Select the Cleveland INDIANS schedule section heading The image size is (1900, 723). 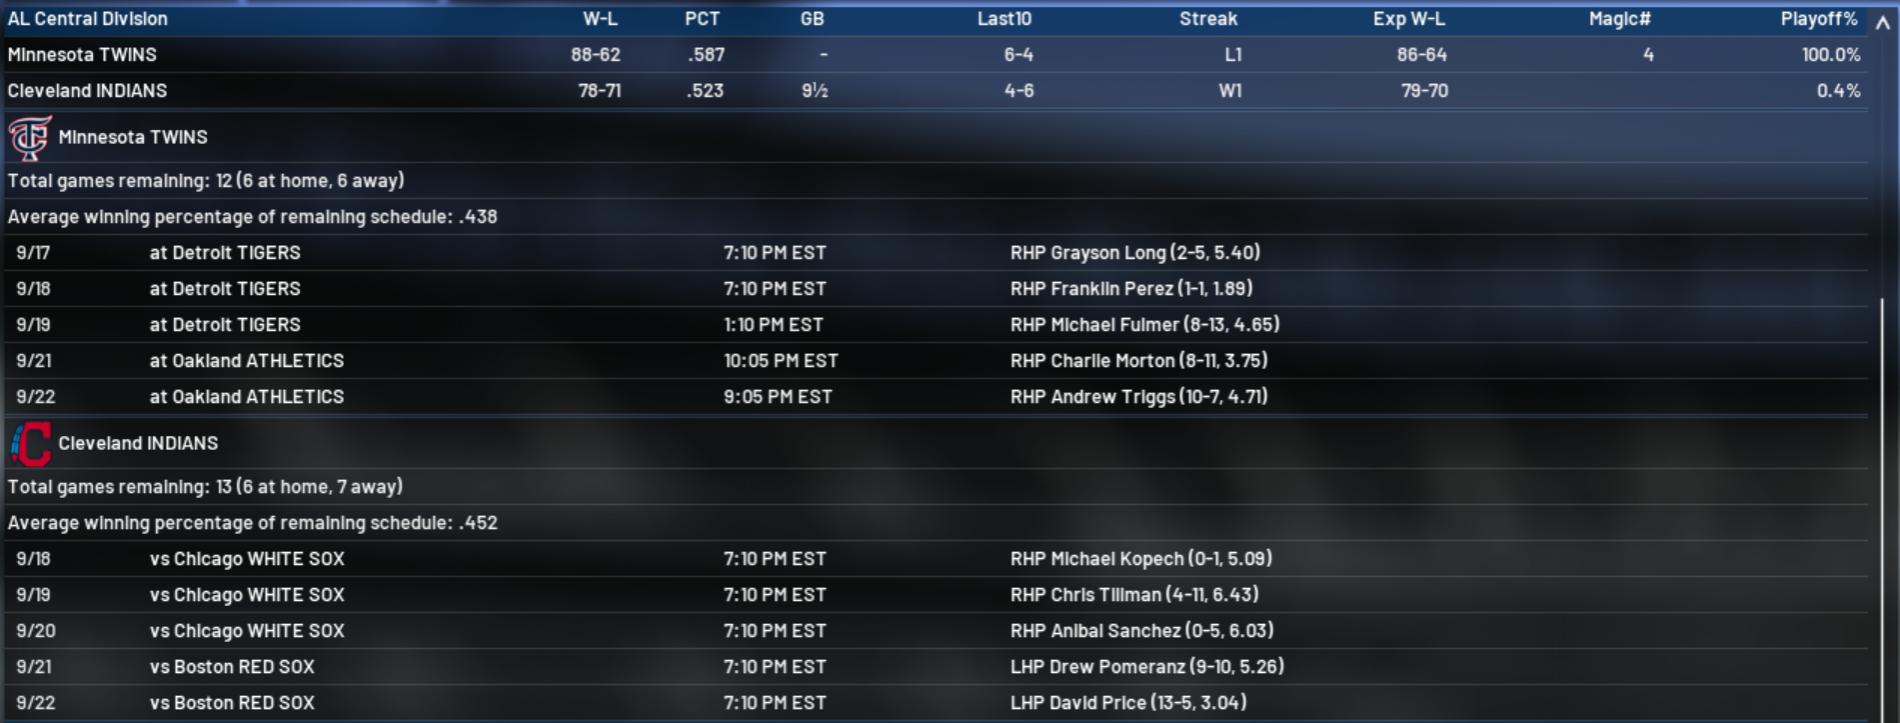138,443
